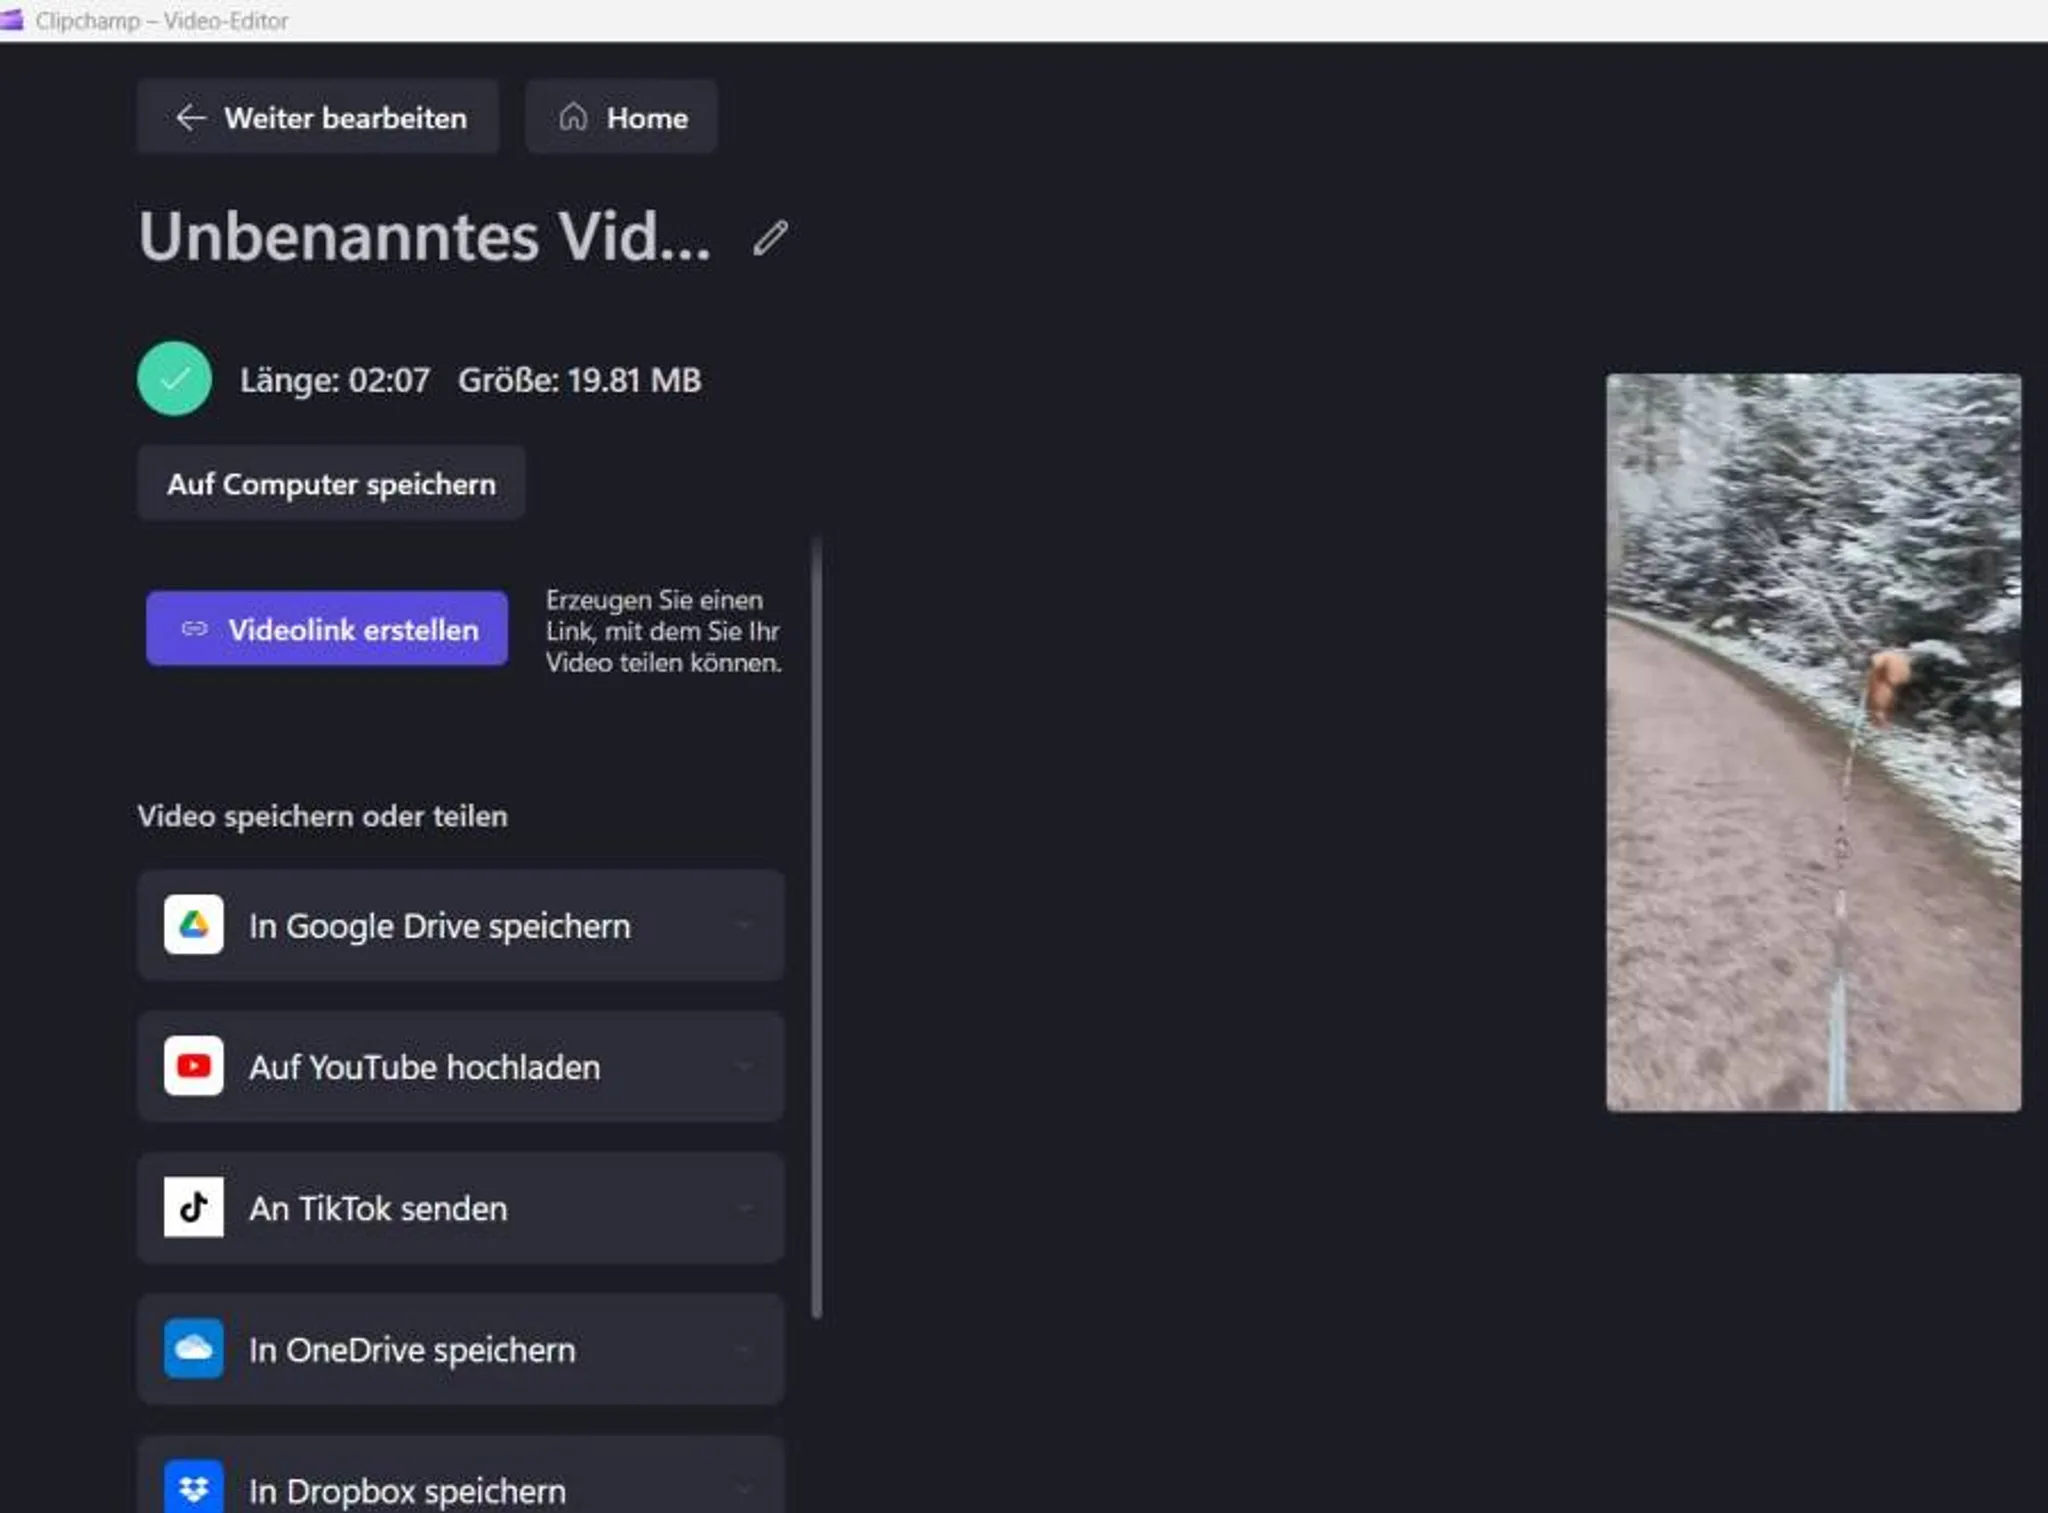Click the share options vertical scrollbar
Screen dimensions: 2048x1513
(817, 929)
